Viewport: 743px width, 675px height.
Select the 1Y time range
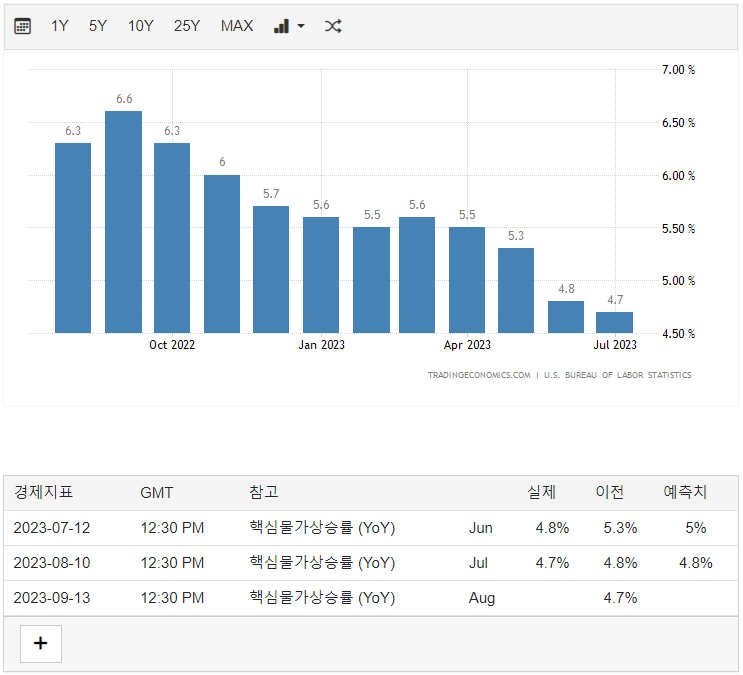click(60, 26)
